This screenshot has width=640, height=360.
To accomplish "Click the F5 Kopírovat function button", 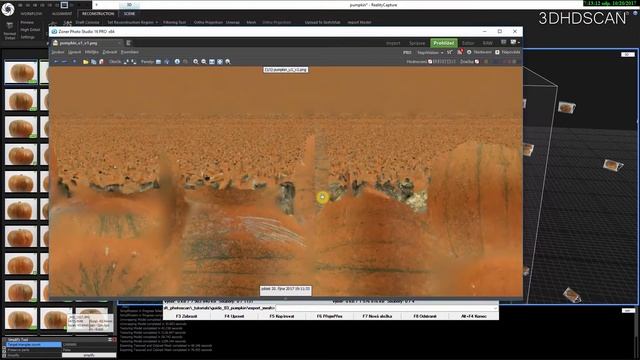I will click(x=282, y=316).
